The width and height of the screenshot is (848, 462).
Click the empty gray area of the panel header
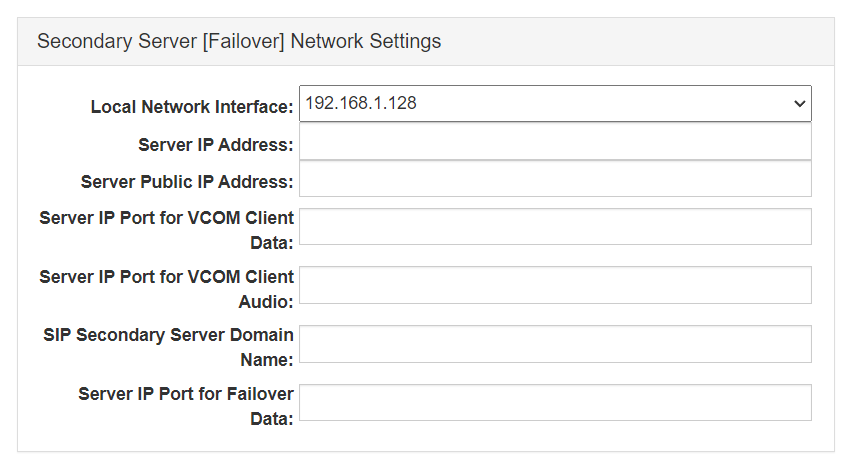tap(640, 42)
